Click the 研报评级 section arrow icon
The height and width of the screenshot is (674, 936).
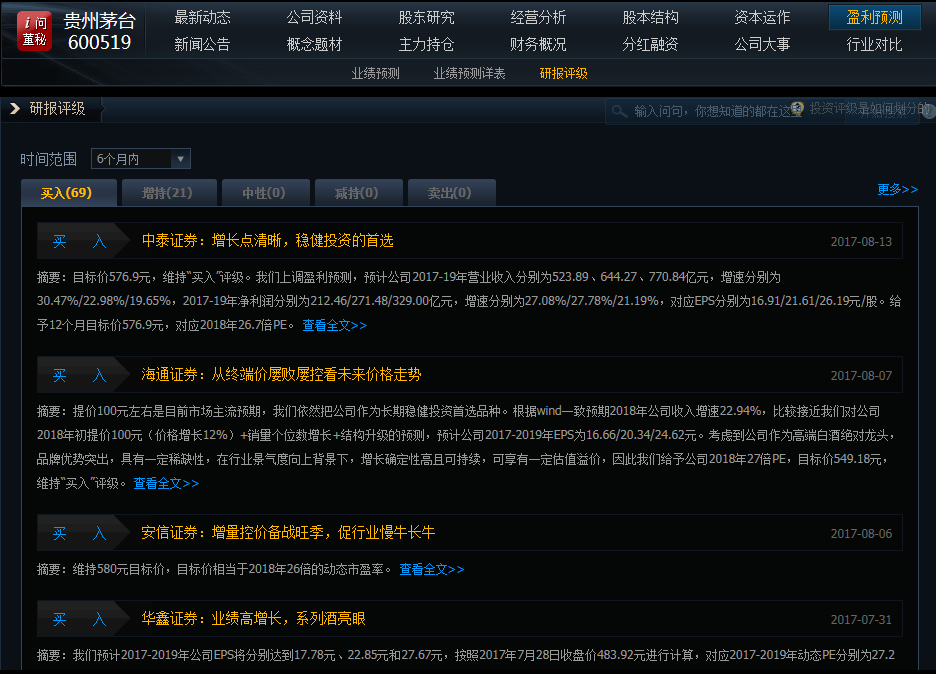tap(15, 108)
